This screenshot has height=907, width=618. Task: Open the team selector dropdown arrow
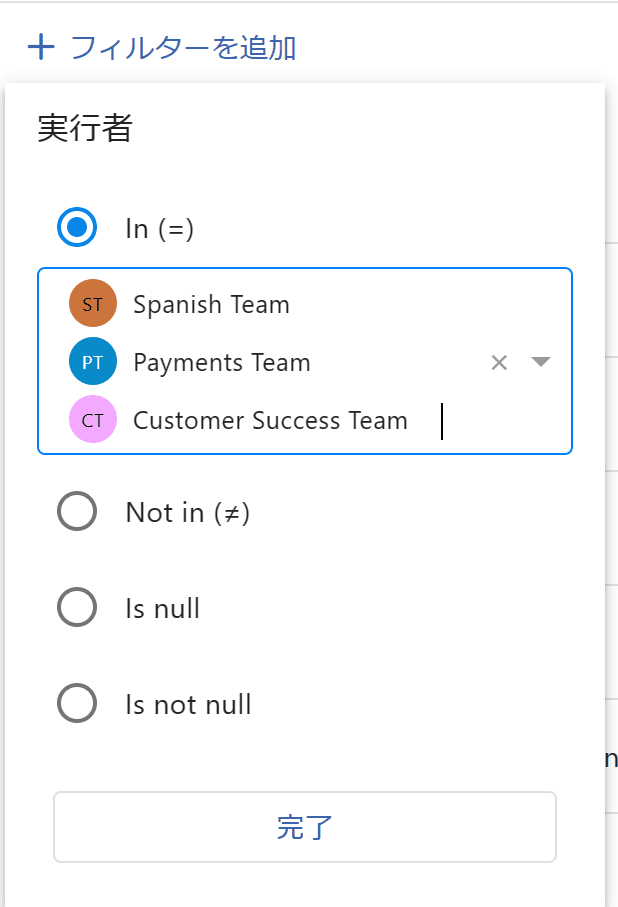[x=541, y=362]
